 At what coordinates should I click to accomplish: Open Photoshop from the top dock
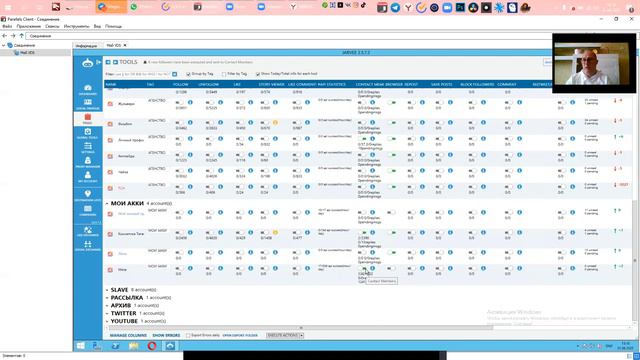point(460,7)
